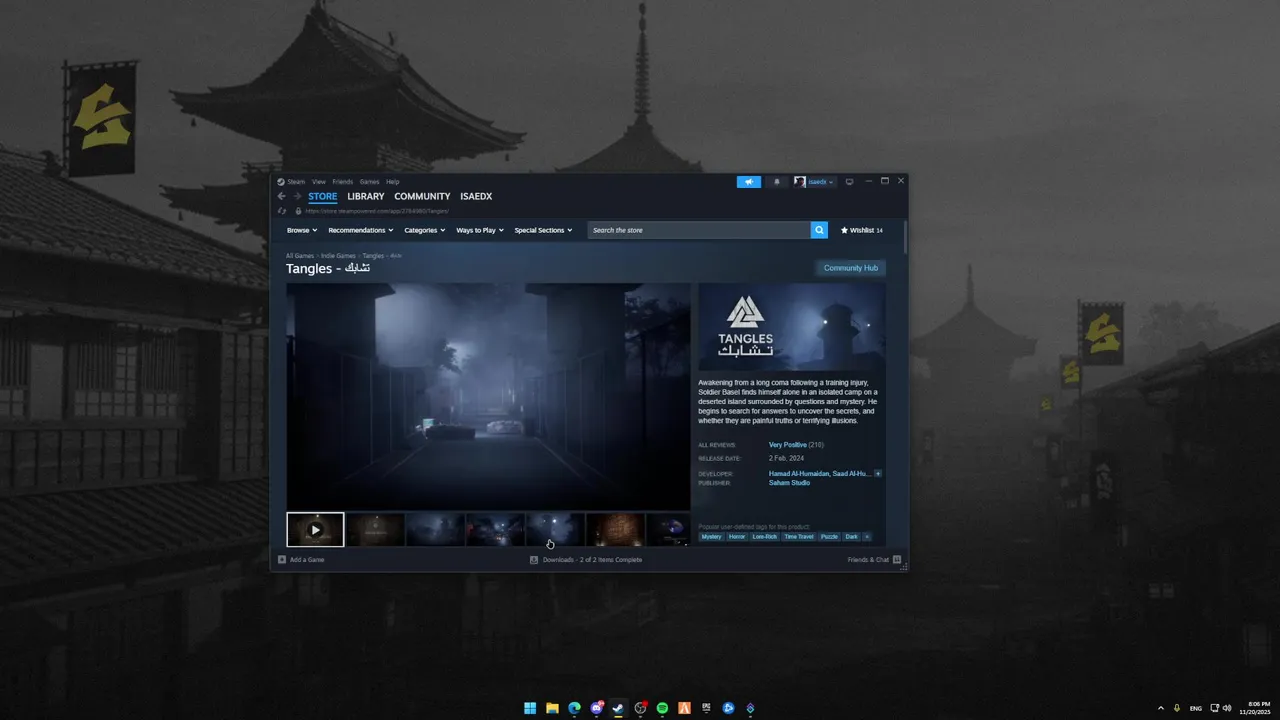Open Spotify from taskbar
This screenshot has width=1280, height=720.
663,708
